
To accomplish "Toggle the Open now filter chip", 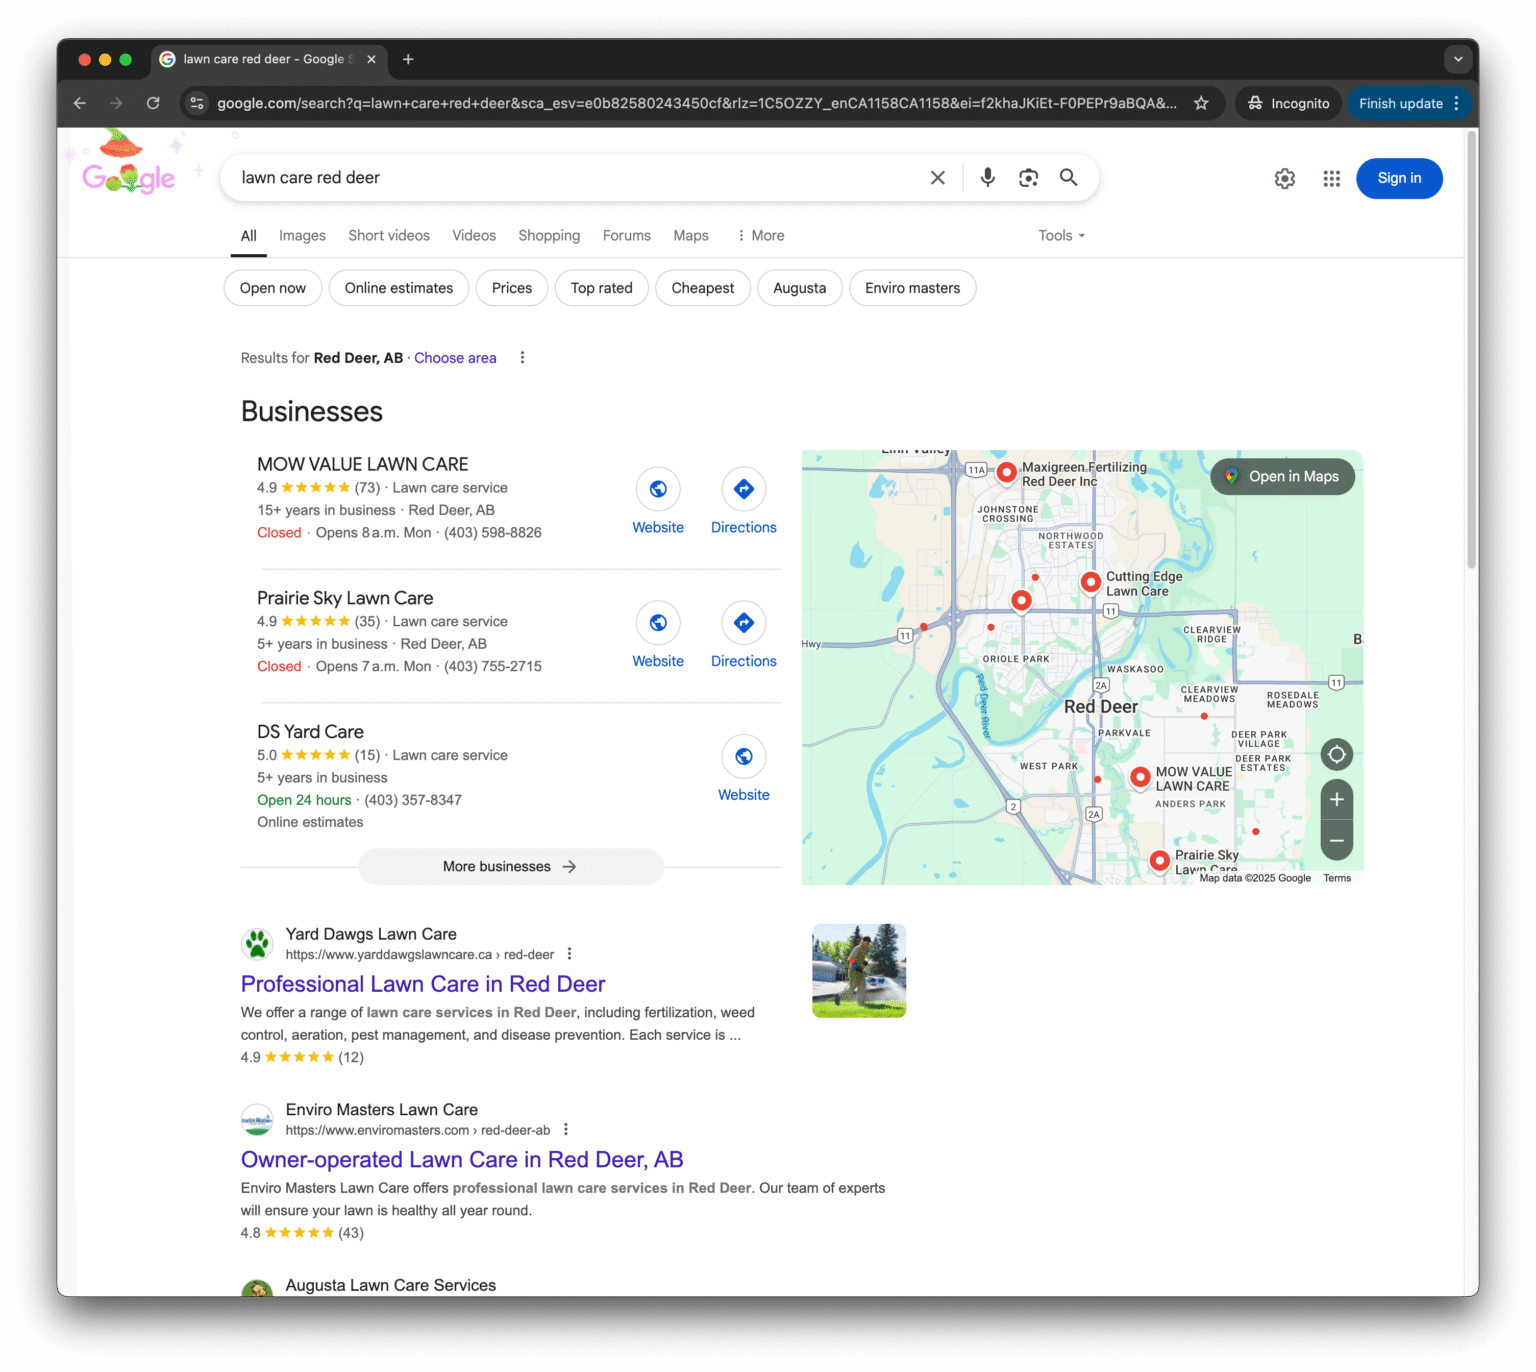I will [272, 288].
